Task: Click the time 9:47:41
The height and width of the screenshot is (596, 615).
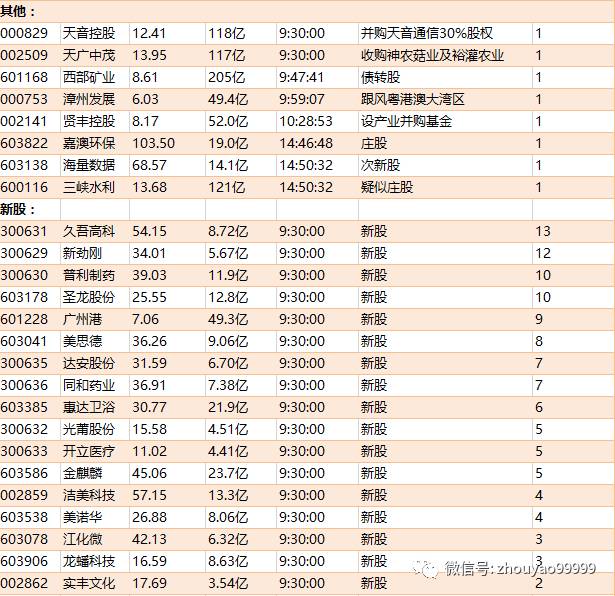Action: click(x=302, y=77)
